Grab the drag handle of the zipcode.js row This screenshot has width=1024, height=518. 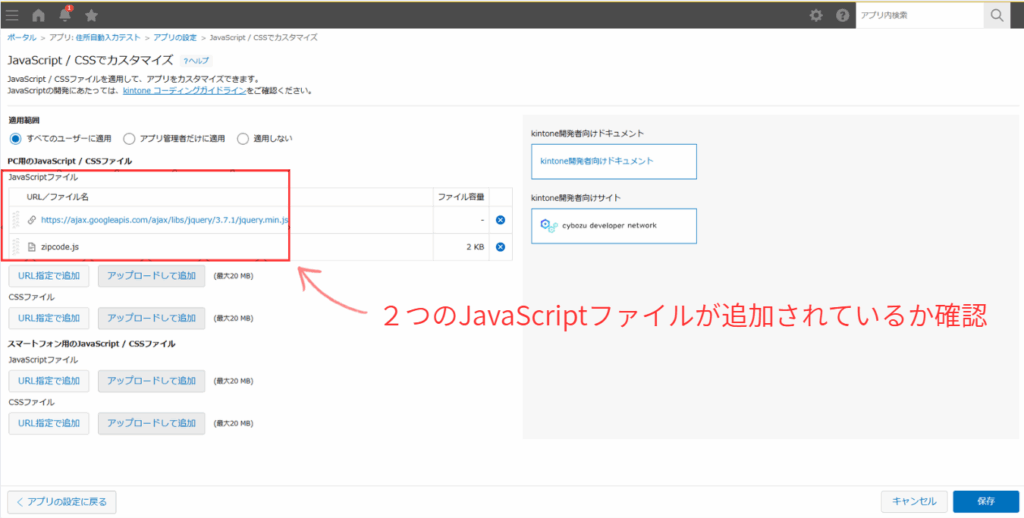point(16,247)
